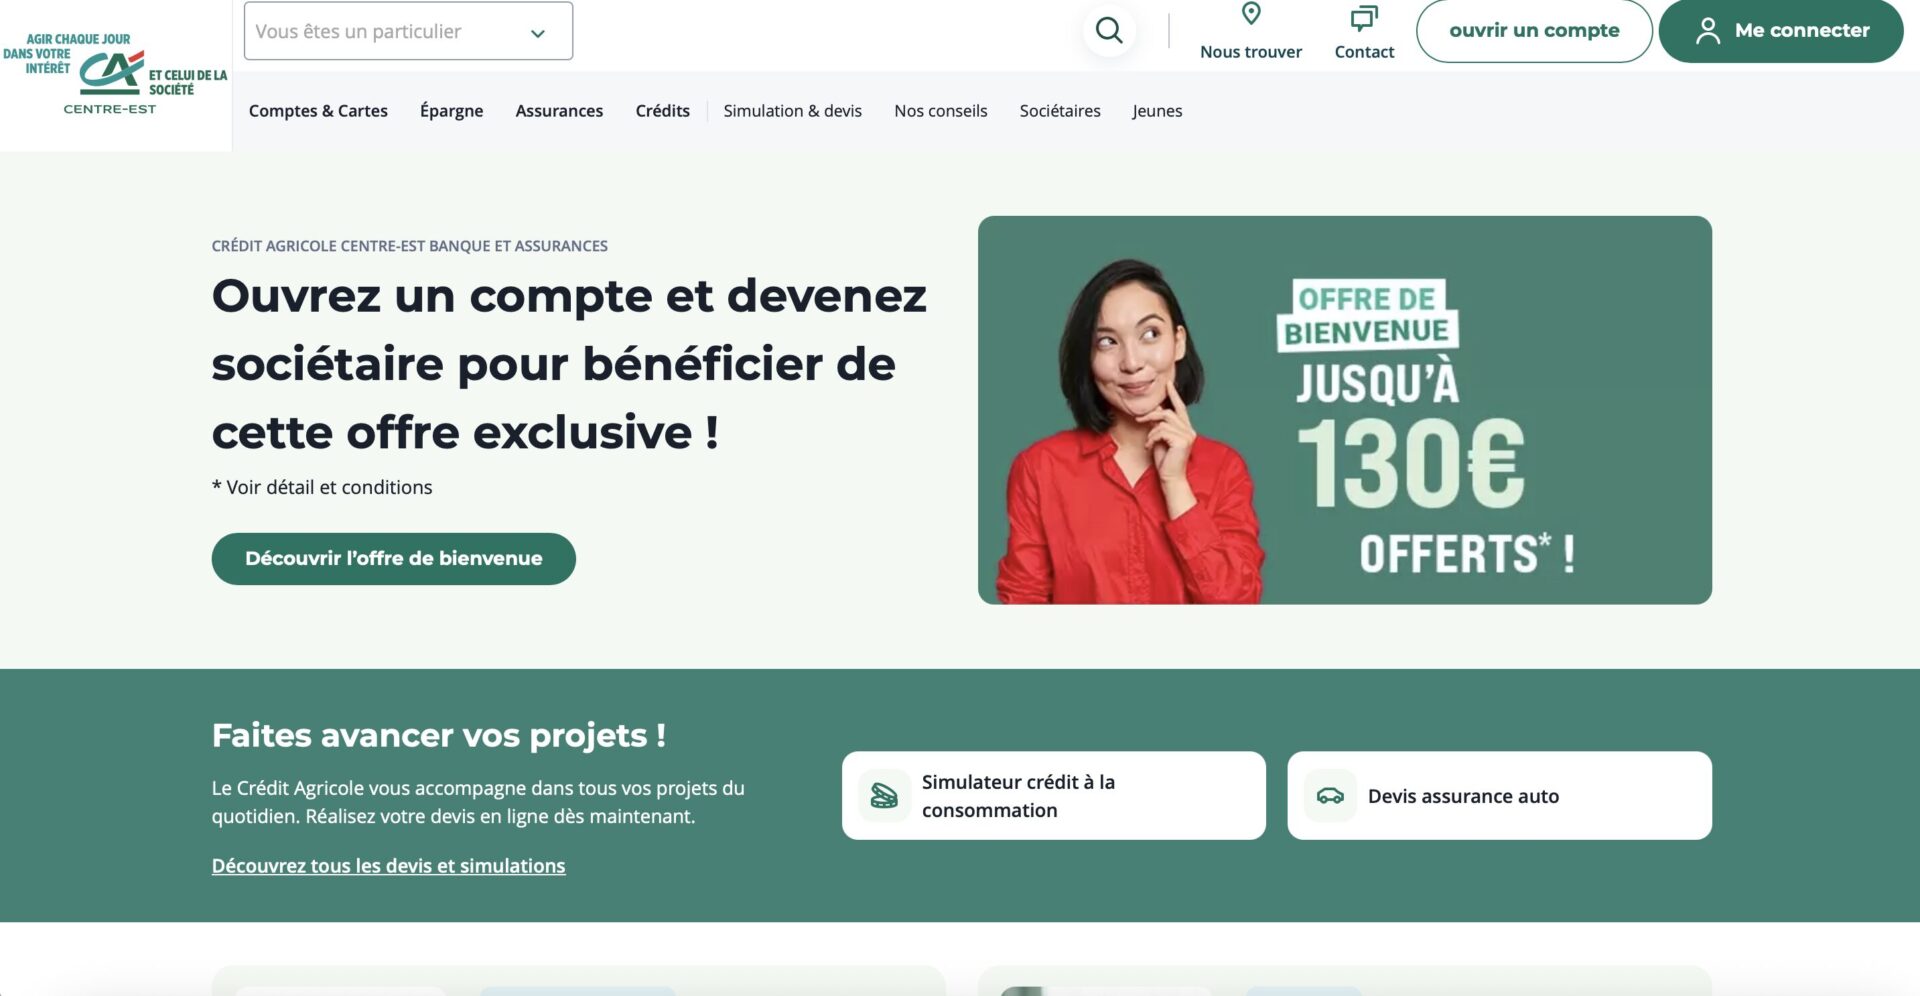Click the Nous trouver location pin icon

point(1251,14)
